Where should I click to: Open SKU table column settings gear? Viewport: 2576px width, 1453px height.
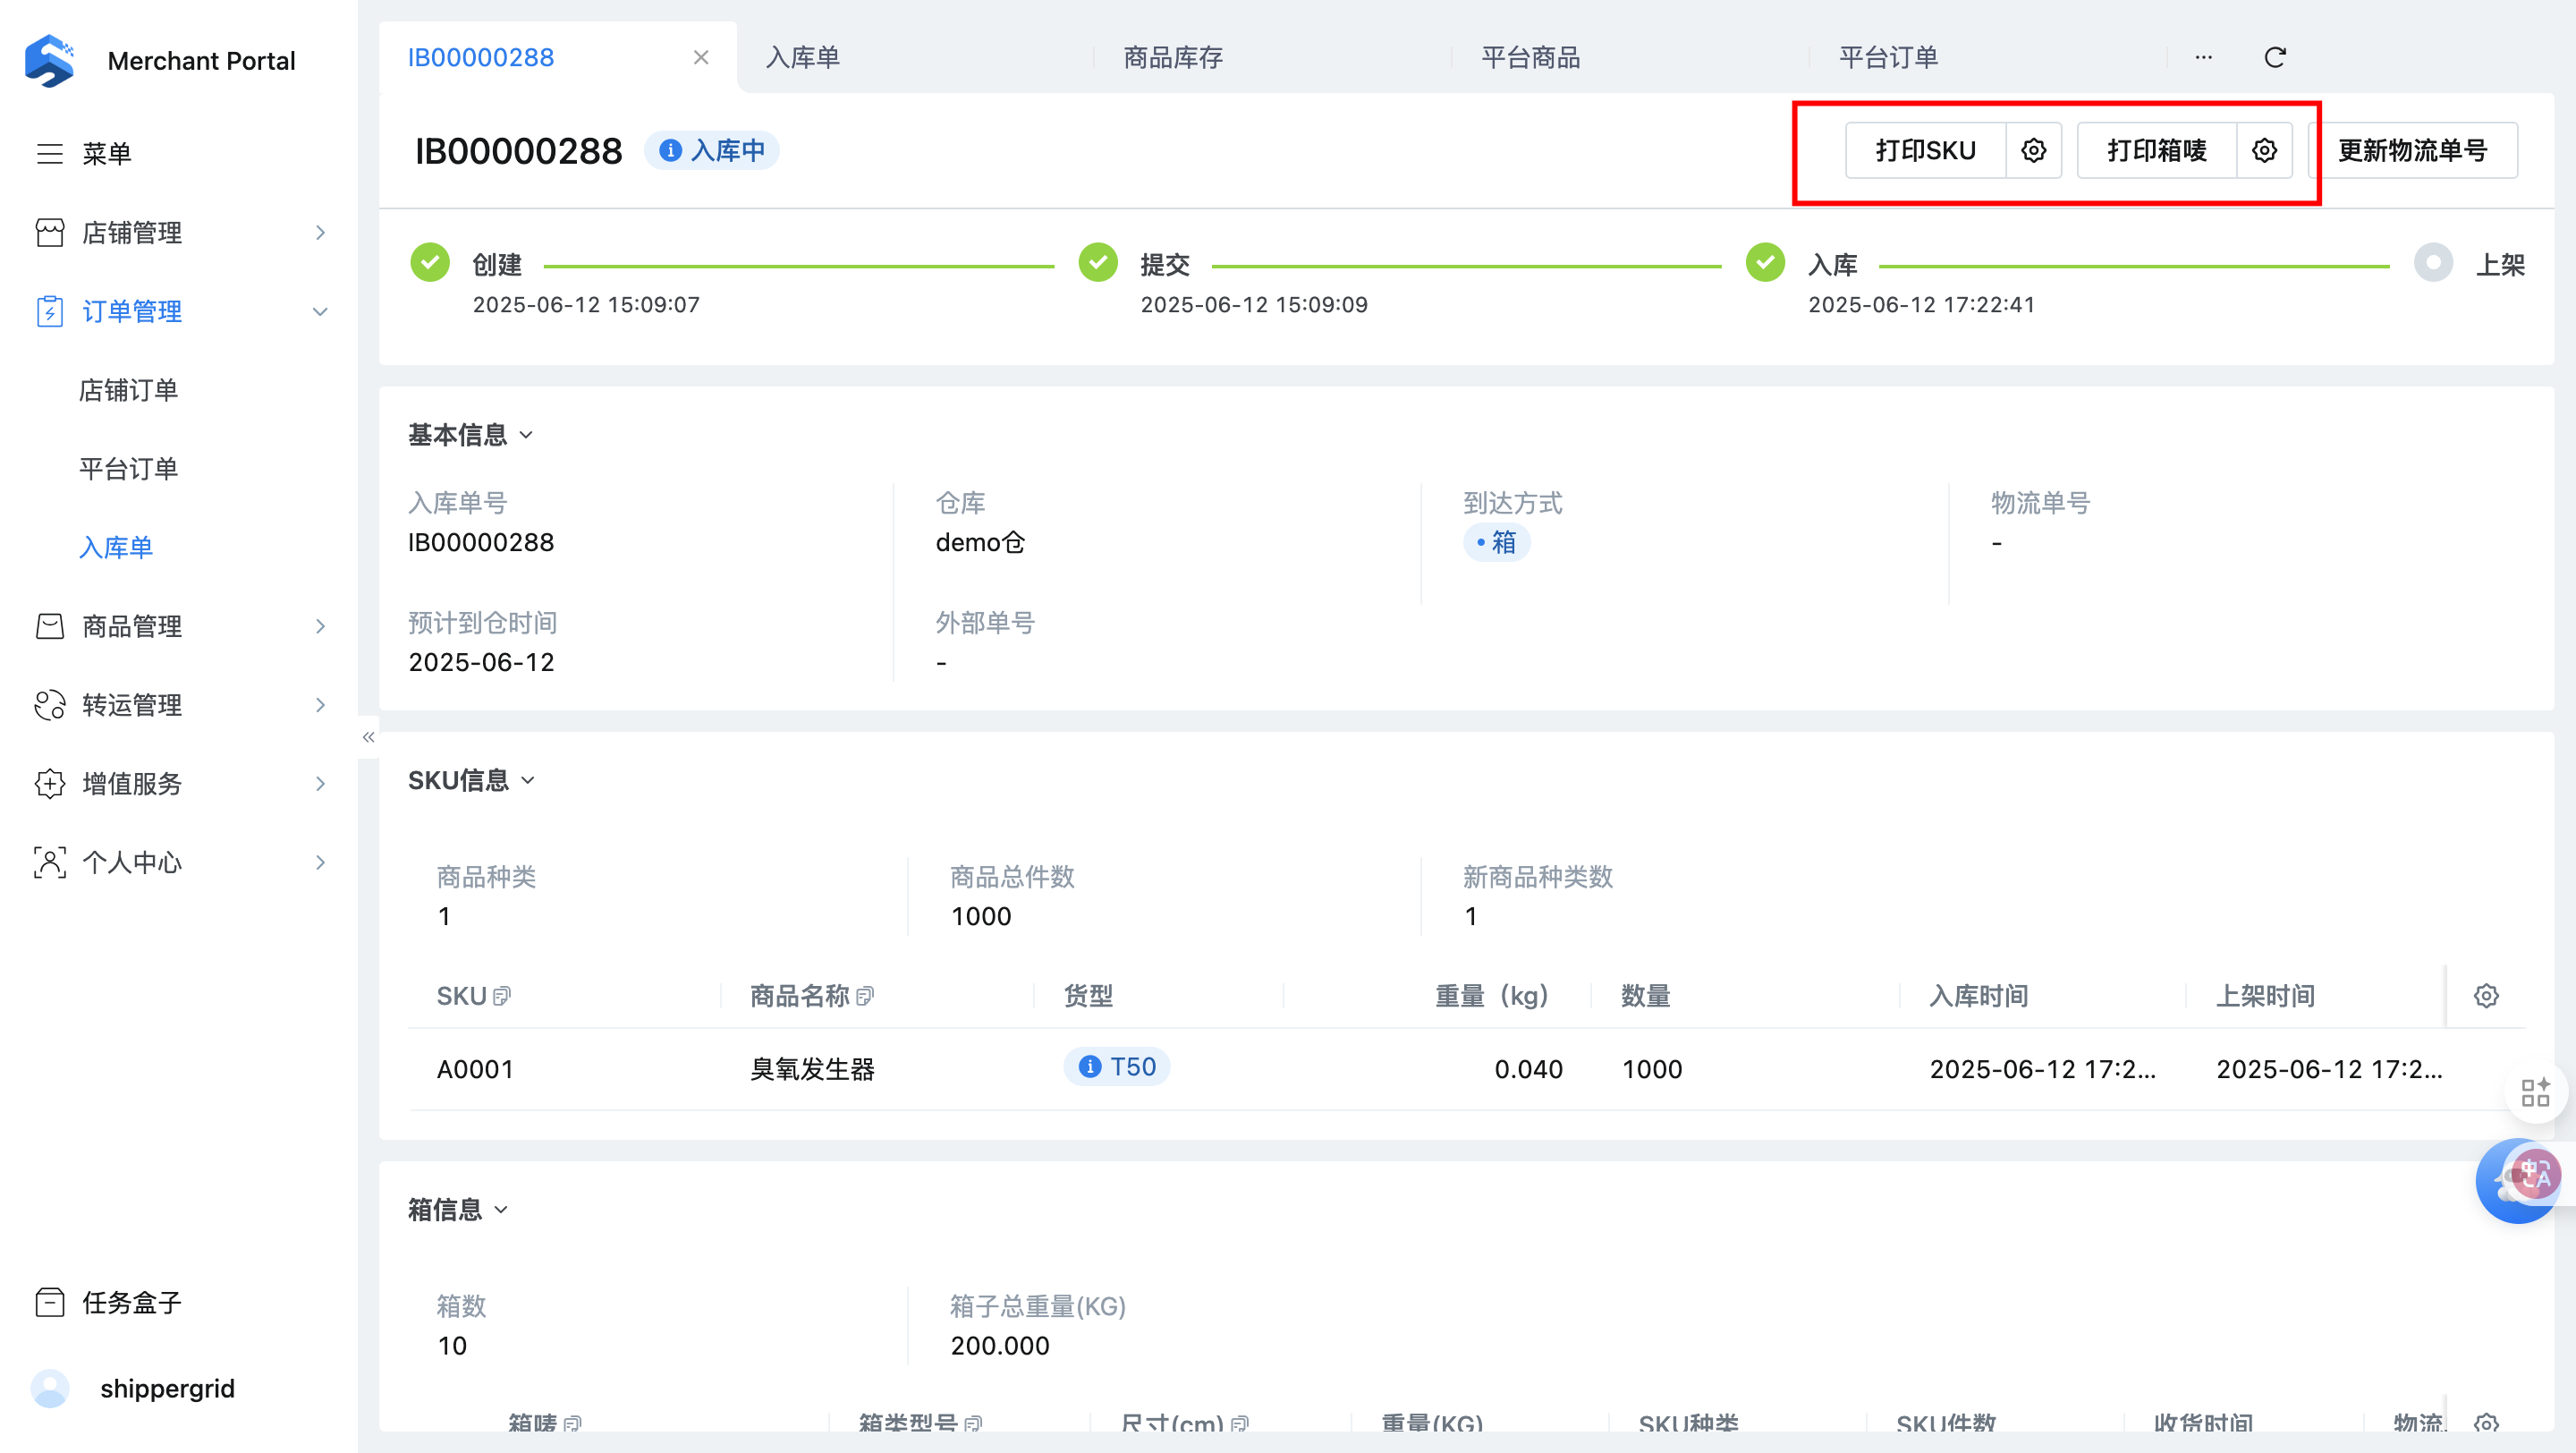pos(2486,996)
